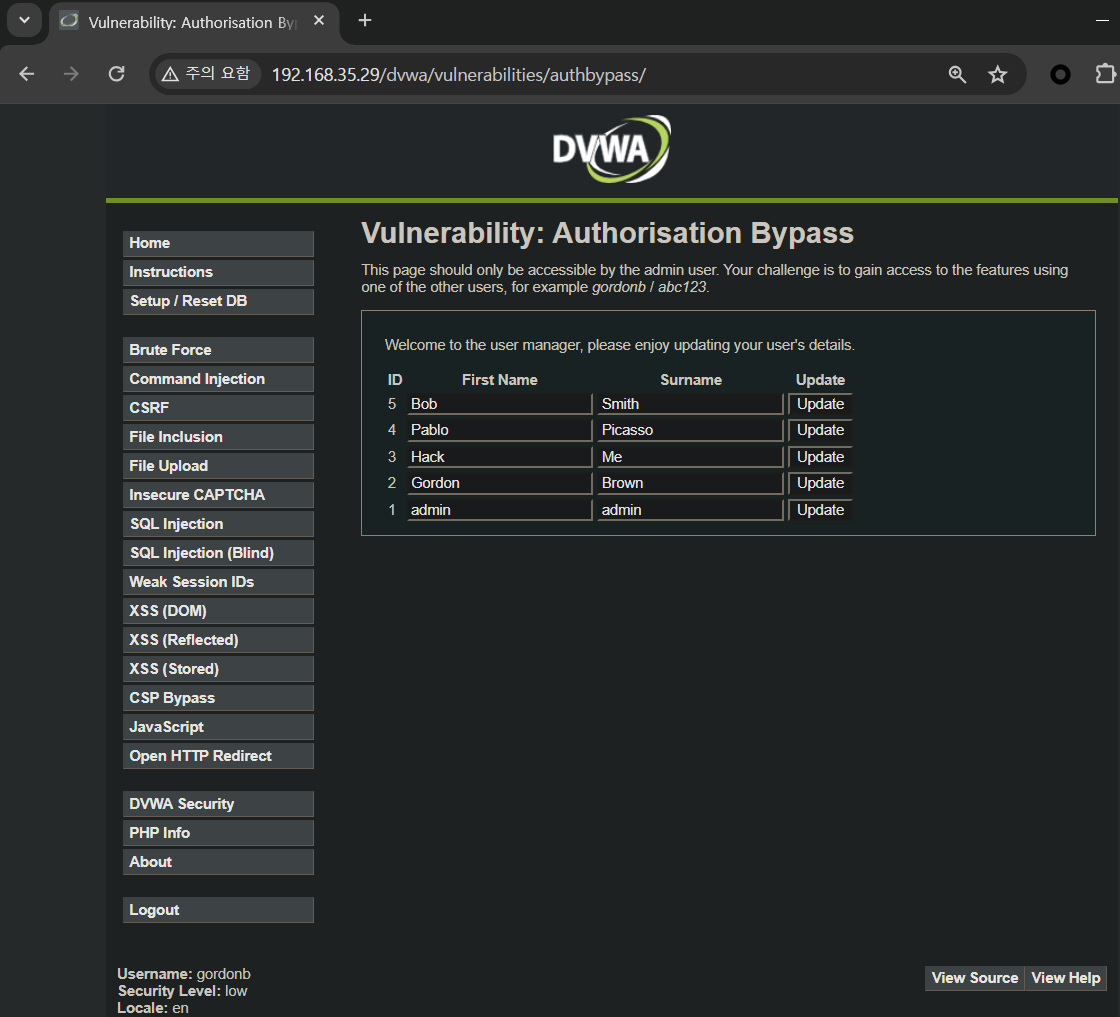This screenshot has width=1120, height=1017.
Task: Click the Me surname field
Action: (690, 457)
